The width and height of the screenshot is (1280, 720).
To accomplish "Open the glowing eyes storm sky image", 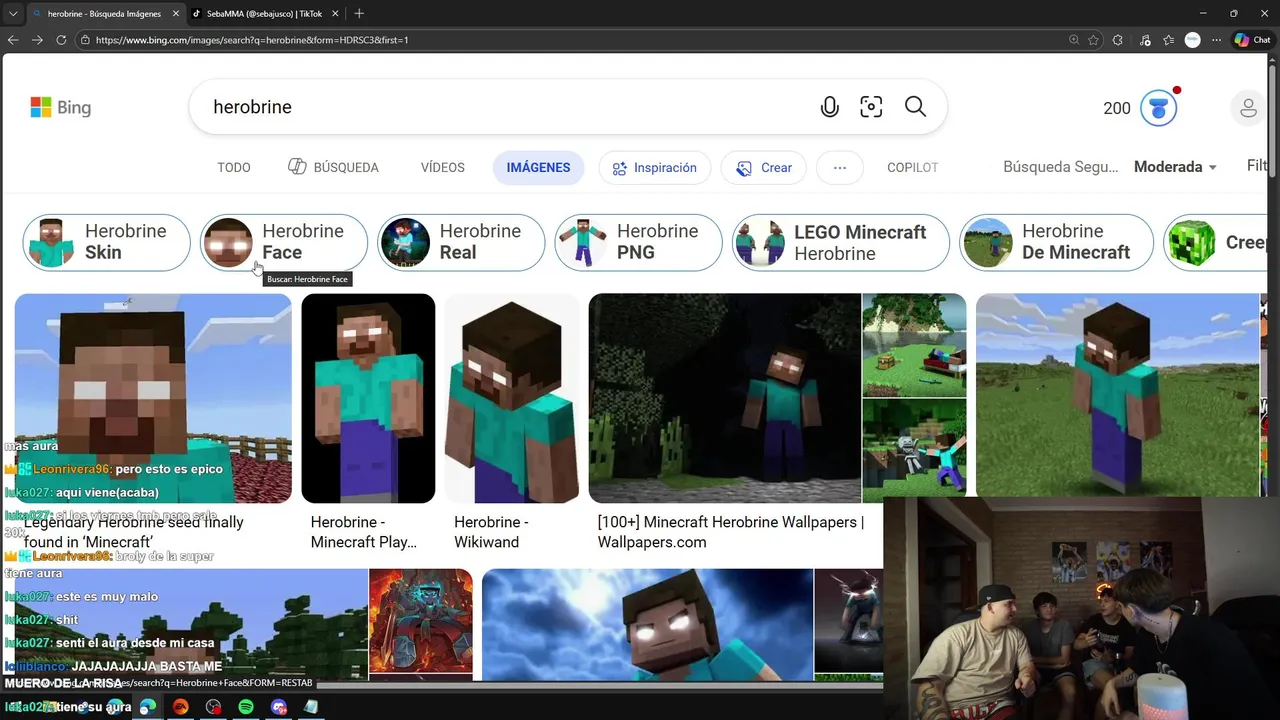I will coord(648,624).
